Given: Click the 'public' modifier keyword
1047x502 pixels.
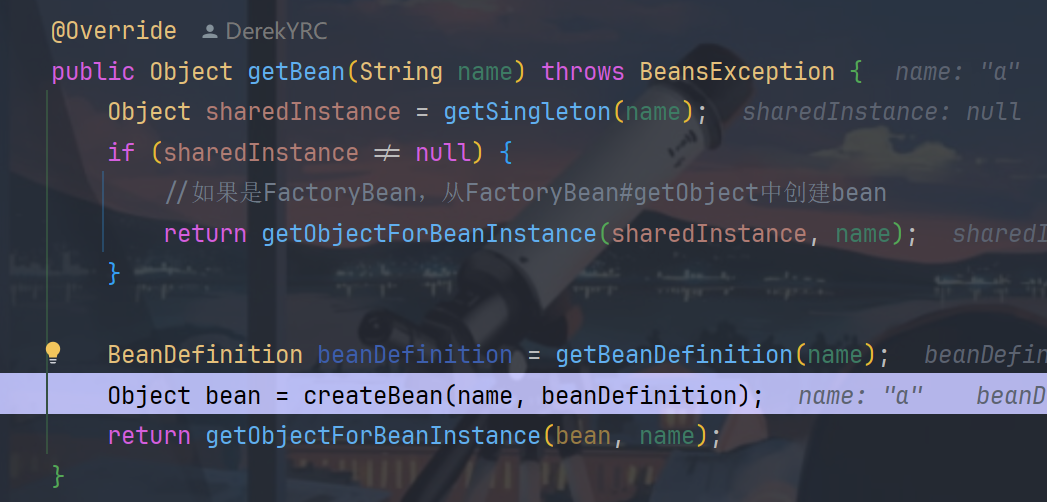Looking at the screenshot, I should 93,72.
